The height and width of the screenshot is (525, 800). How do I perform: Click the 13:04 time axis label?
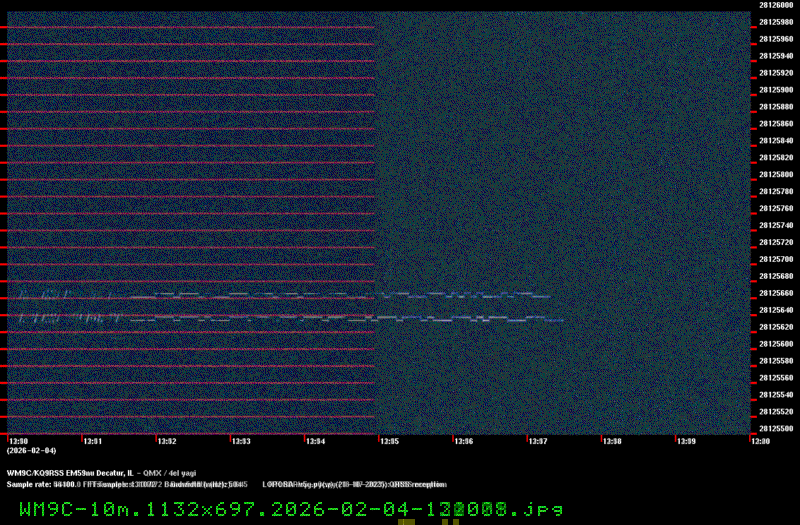tap(315, 440)
